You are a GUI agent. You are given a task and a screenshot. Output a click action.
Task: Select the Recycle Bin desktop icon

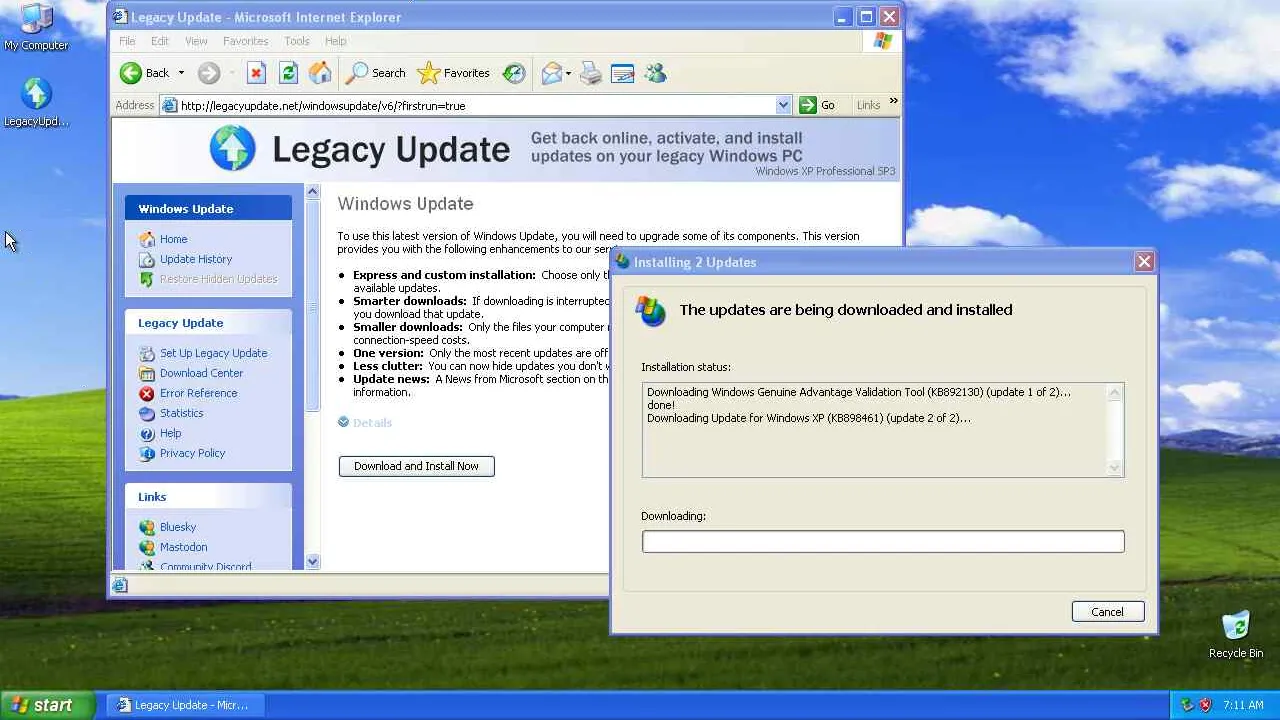1236,635
